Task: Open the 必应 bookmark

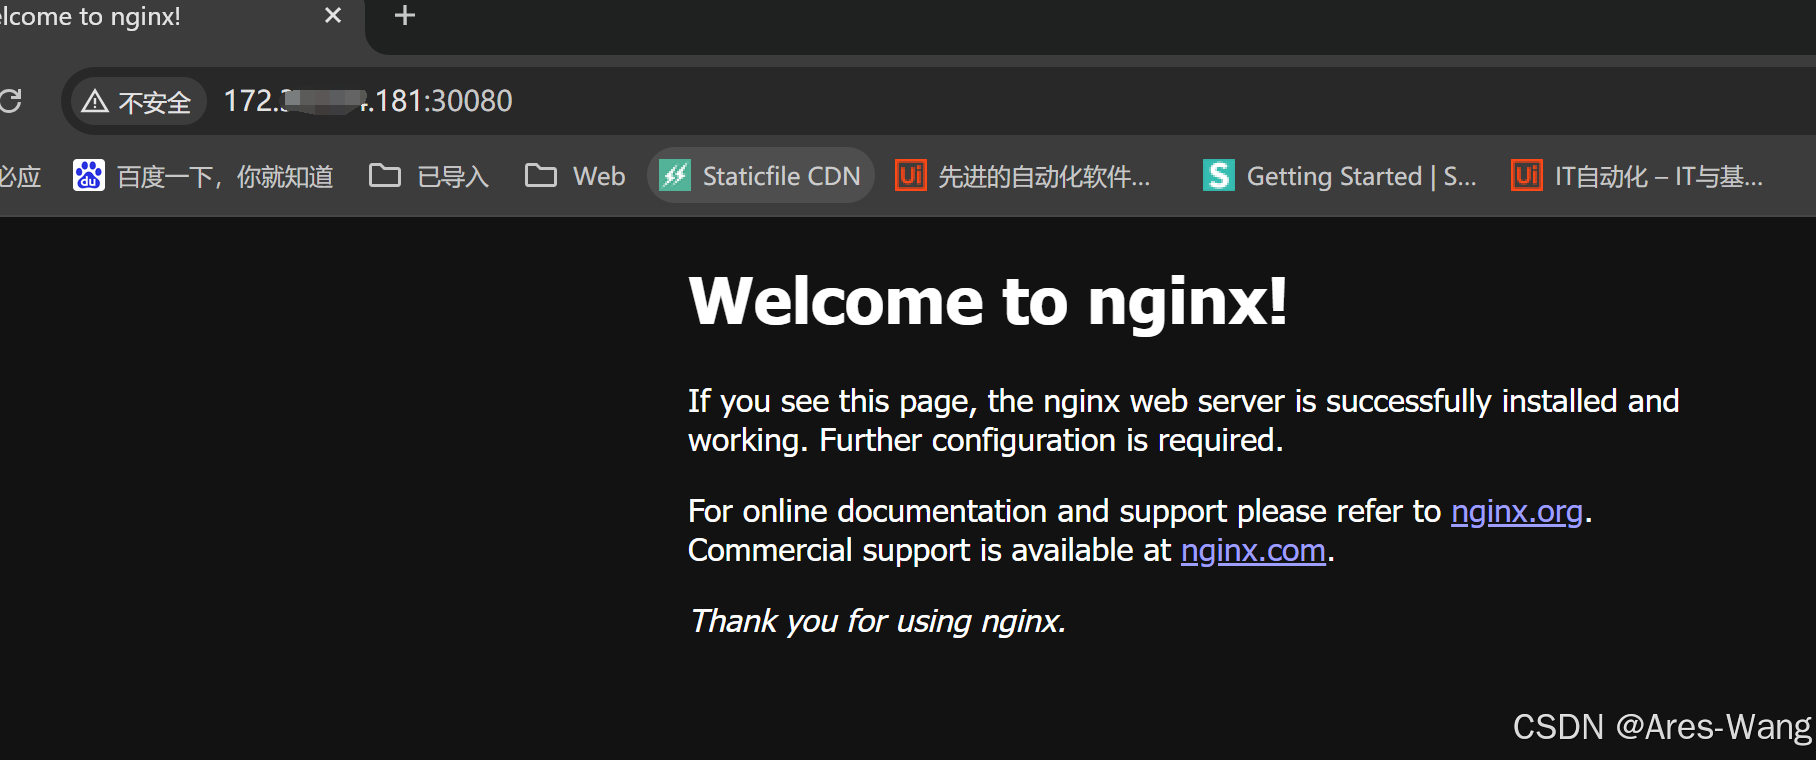Action: 20,176
